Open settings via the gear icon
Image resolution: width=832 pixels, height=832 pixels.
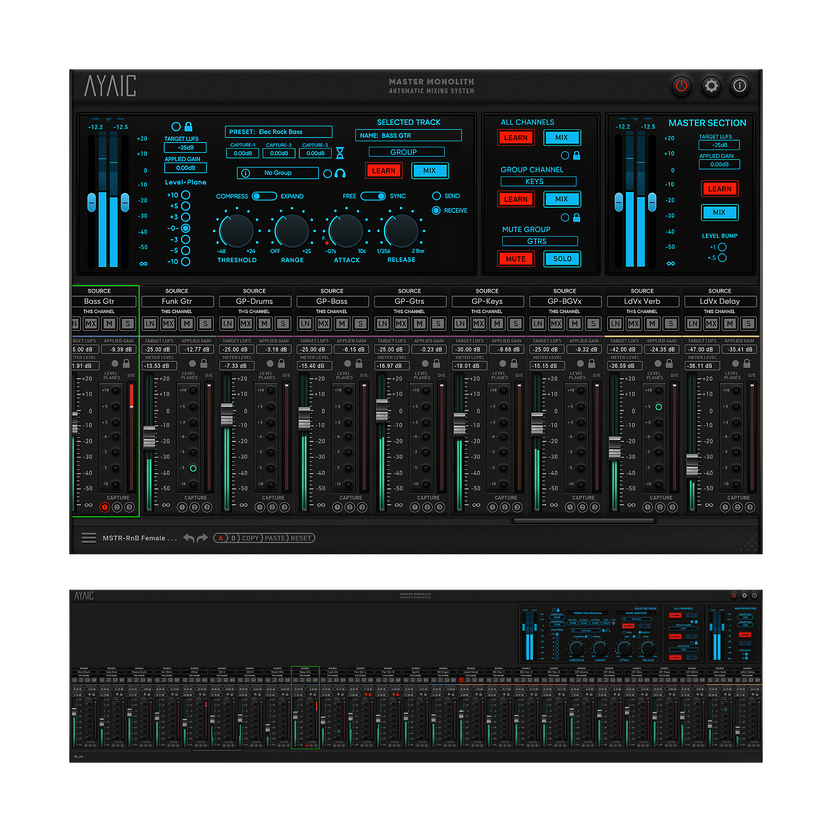(710, 86)
